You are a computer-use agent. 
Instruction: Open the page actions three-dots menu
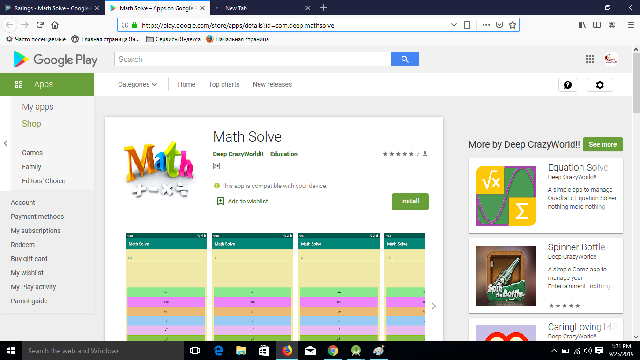coord(486,25)
